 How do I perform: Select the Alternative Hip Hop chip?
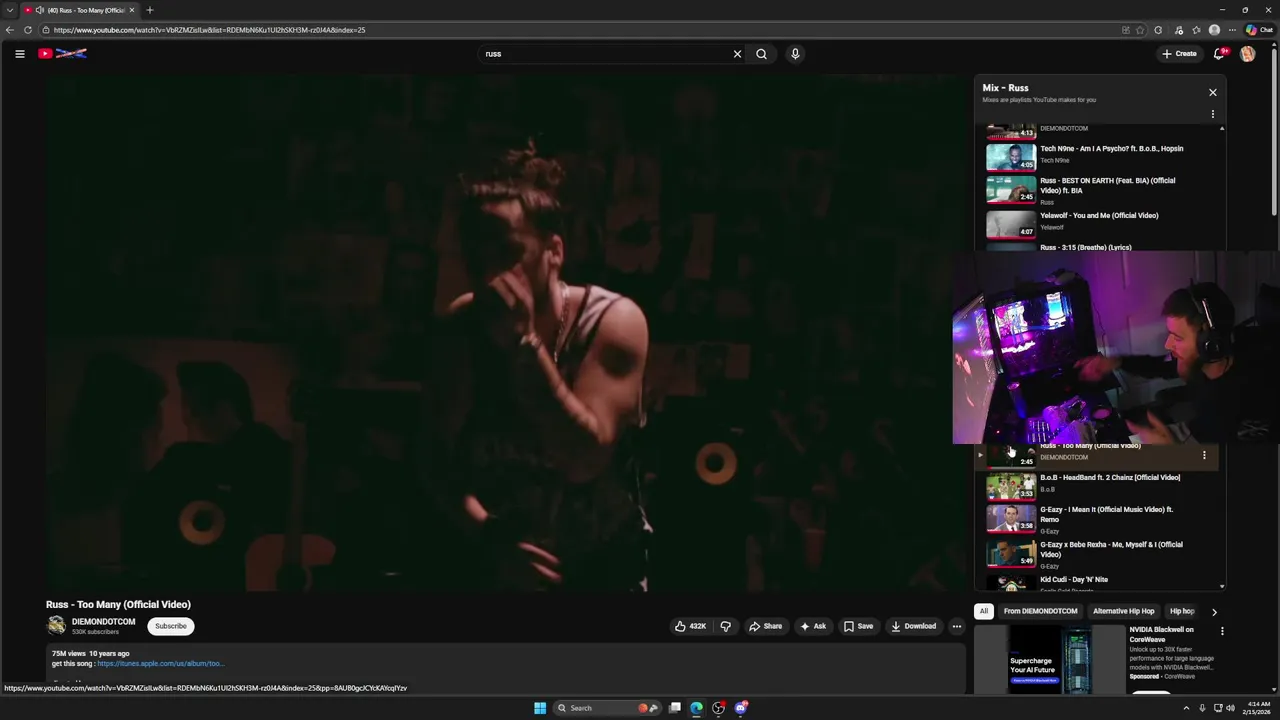(x=1124, y=611)
